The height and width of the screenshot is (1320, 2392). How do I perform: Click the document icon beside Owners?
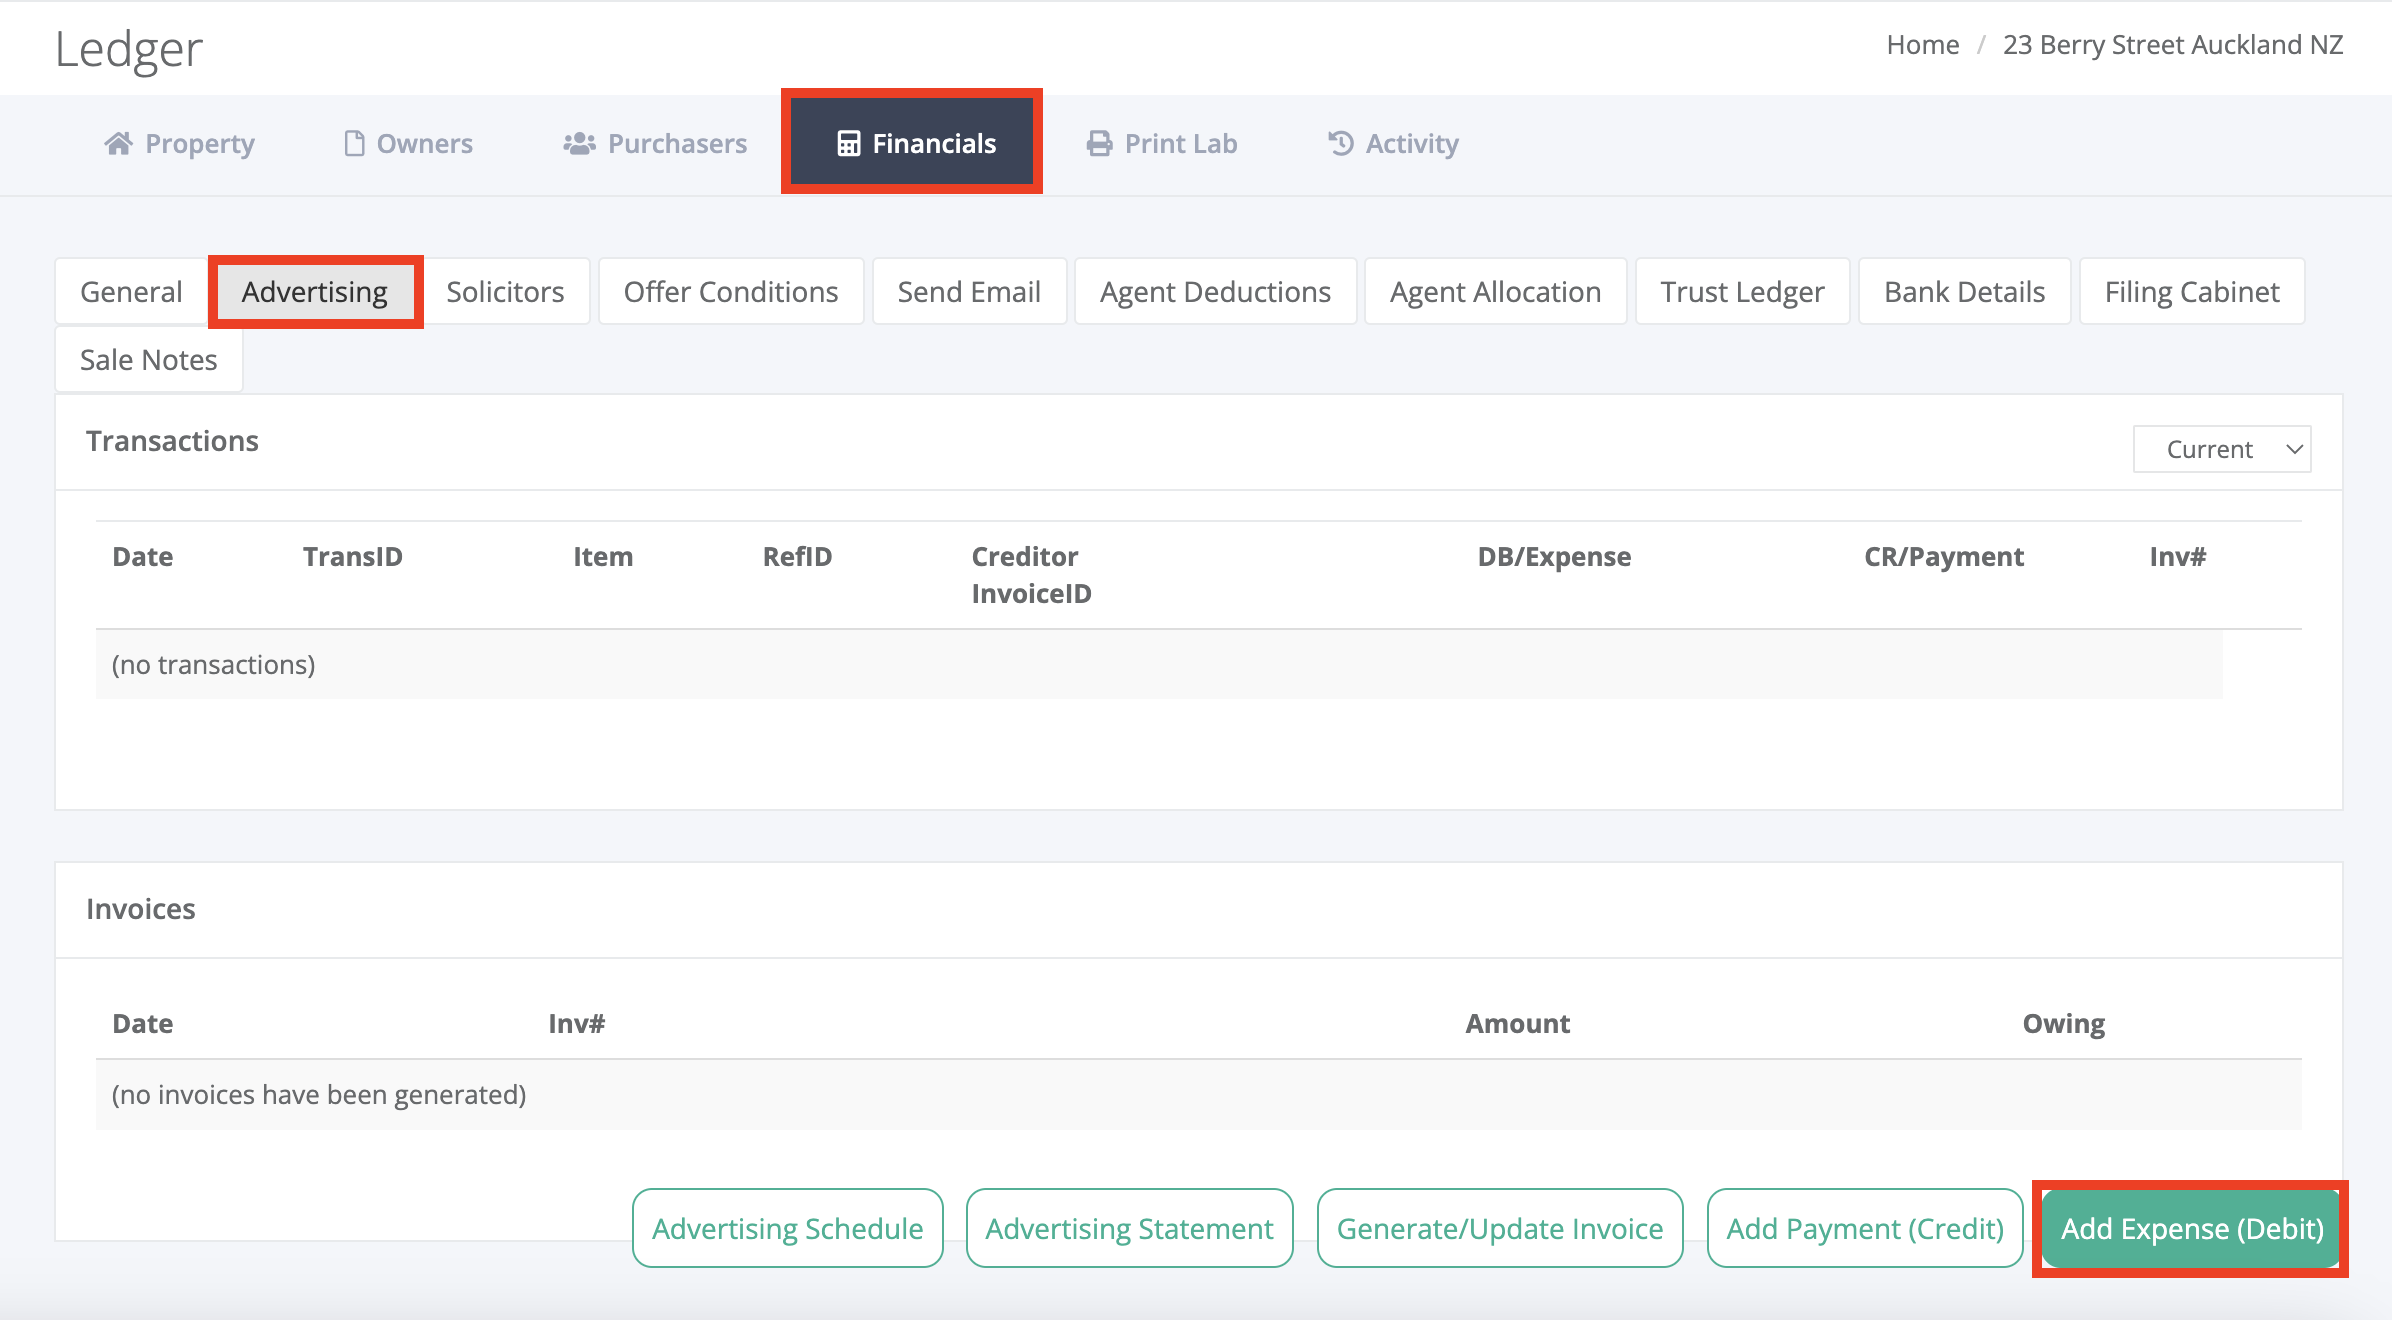354,144
